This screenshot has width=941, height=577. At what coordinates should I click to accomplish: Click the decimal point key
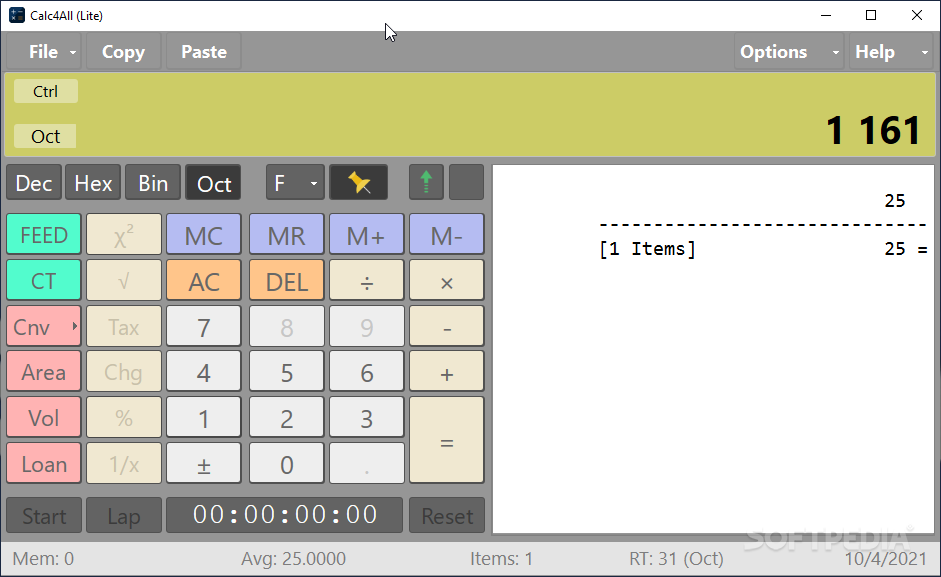click(x=366, y=464)
